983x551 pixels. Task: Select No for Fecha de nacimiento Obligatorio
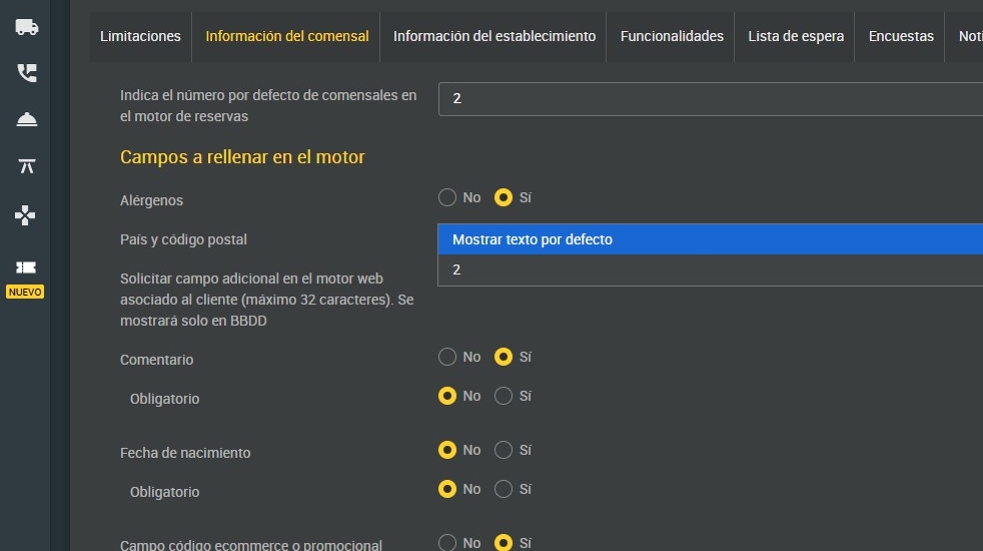click(x=448, y=489)
